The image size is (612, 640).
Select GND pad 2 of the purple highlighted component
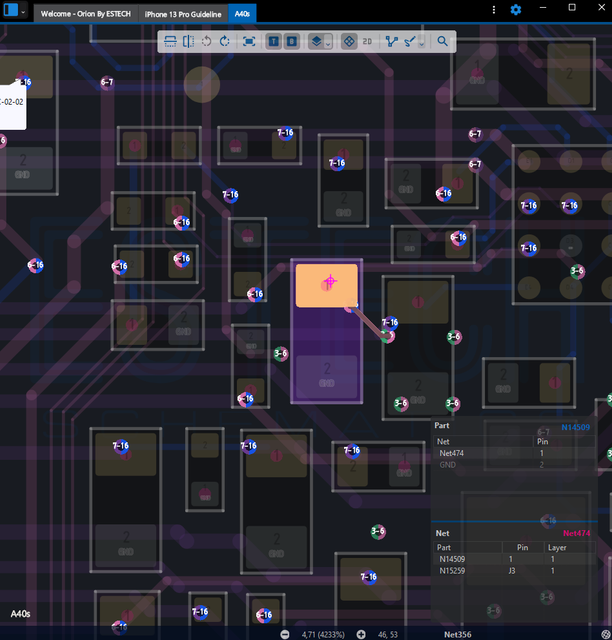[x=327, y=376]
